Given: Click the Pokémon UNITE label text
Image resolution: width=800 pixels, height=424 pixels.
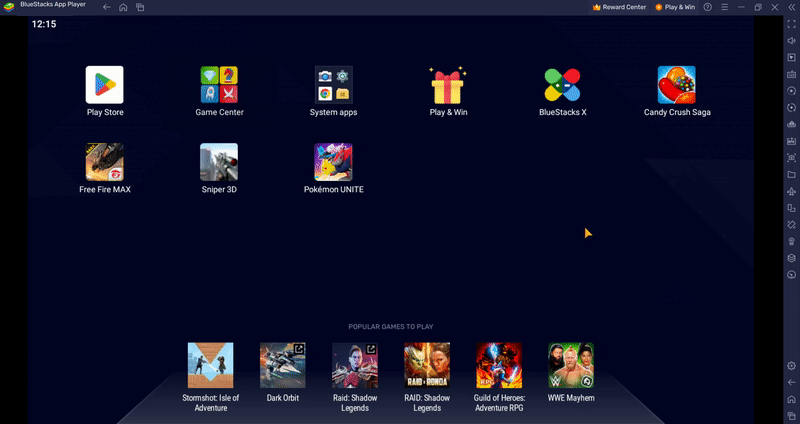Looking at the screenshot, I should click(x=334, y=189).
